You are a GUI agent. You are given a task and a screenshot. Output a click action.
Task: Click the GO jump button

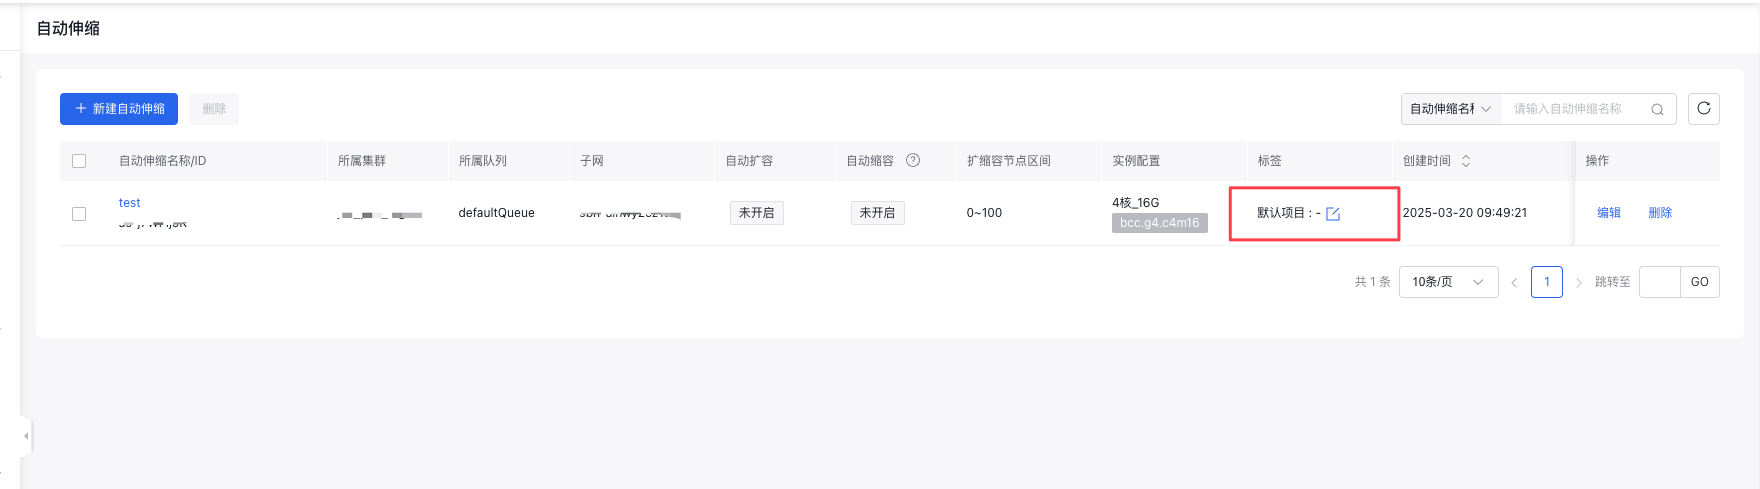pyautogui.click(x=1699, y=282)
